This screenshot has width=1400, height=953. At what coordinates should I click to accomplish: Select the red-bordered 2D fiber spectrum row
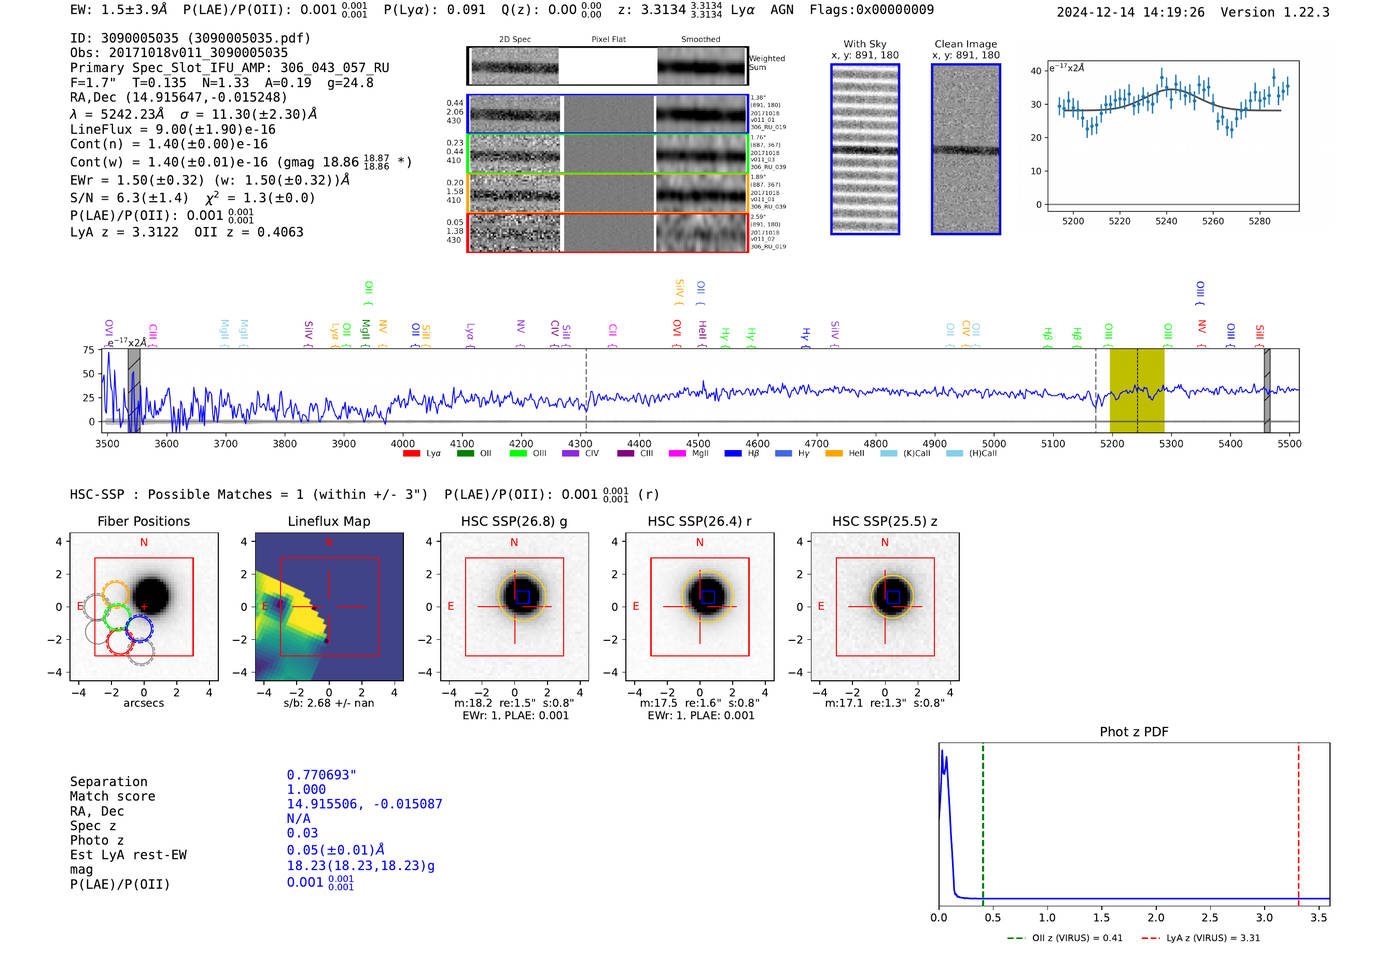click(608, 232)
